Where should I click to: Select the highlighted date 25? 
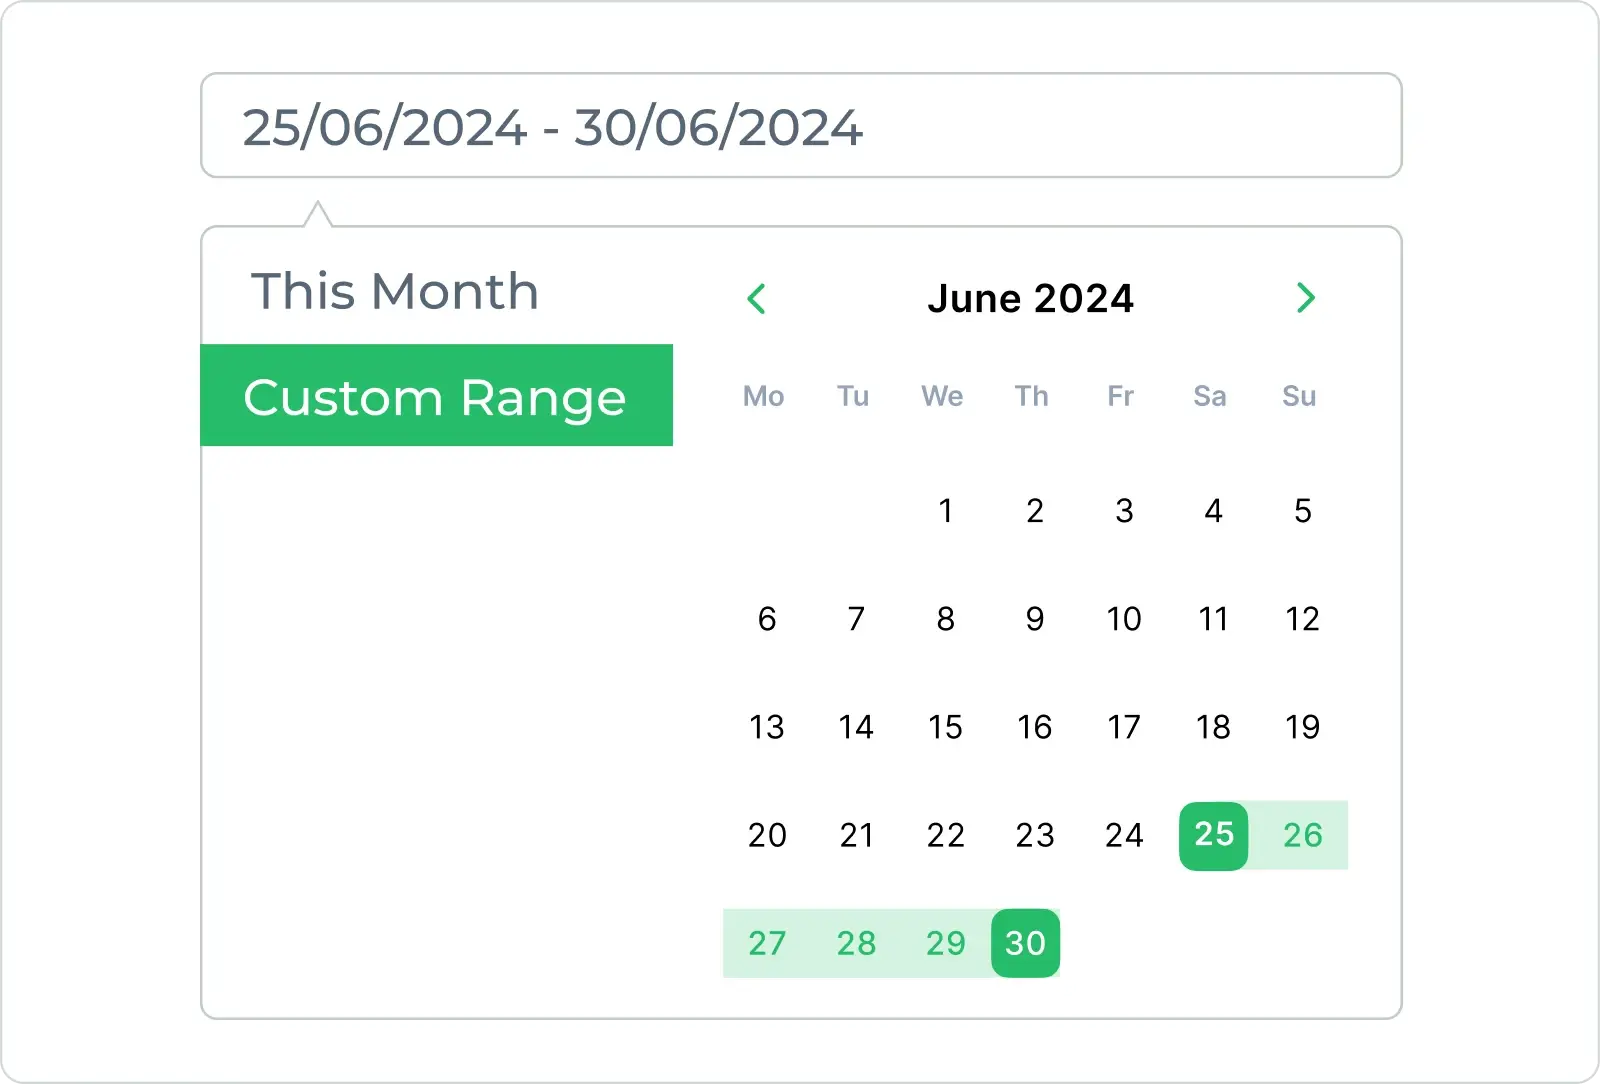coord(1213,835)
